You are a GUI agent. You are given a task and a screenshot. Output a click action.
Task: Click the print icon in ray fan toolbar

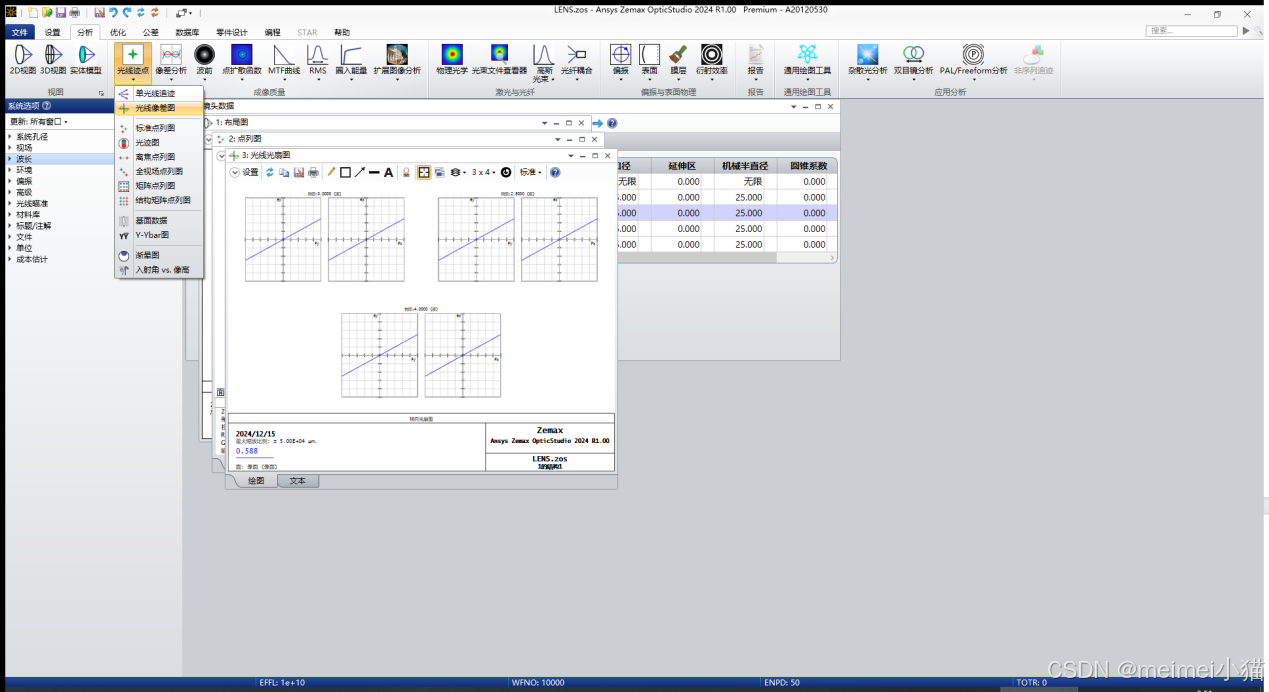[x=313, y=172]
